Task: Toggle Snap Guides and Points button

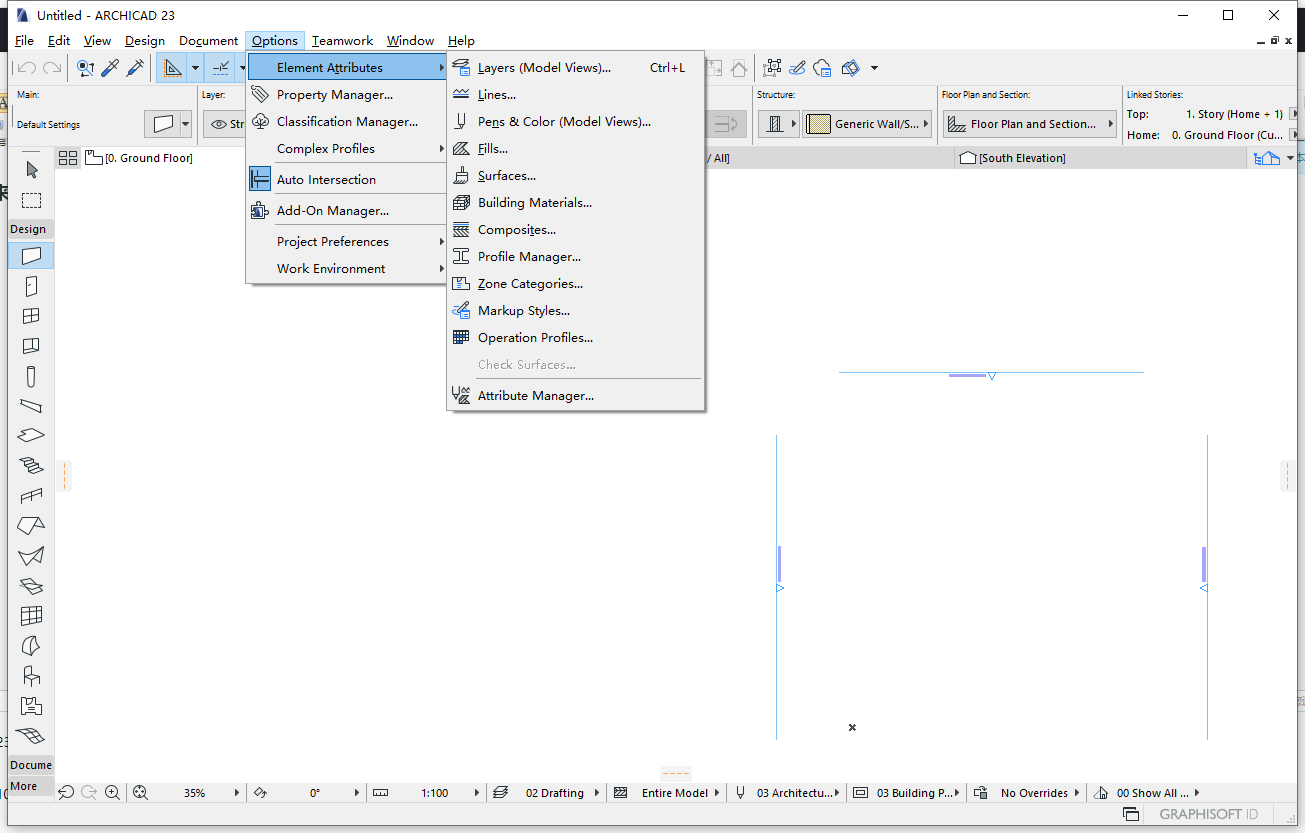Action: (222, 68)
